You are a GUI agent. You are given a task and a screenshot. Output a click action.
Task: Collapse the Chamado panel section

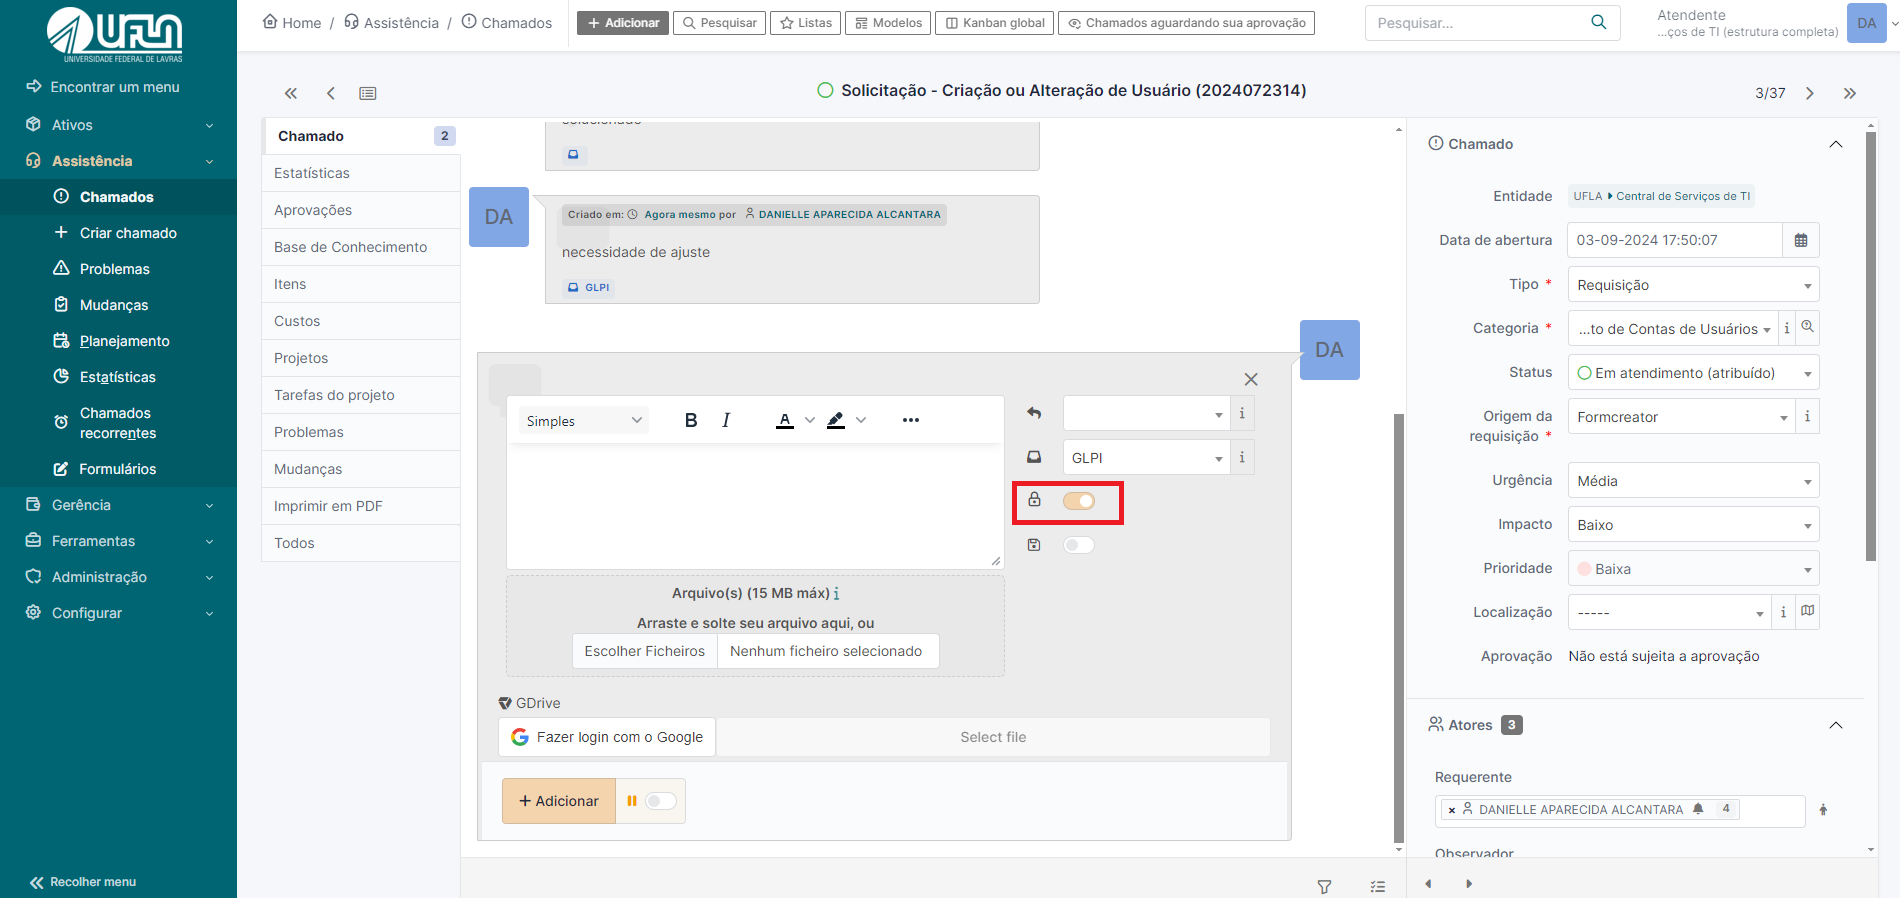pyautogui.click(x=1836, y=144)
